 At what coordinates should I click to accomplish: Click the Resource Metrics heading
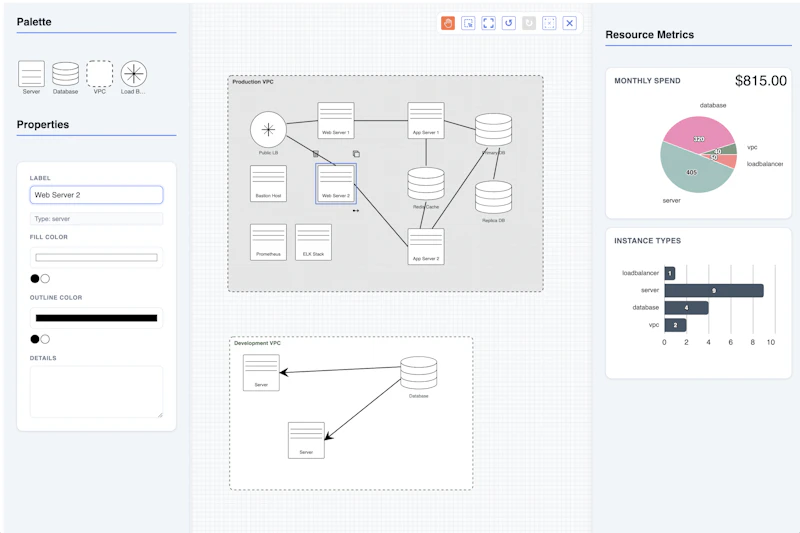(x=649, y=35)
